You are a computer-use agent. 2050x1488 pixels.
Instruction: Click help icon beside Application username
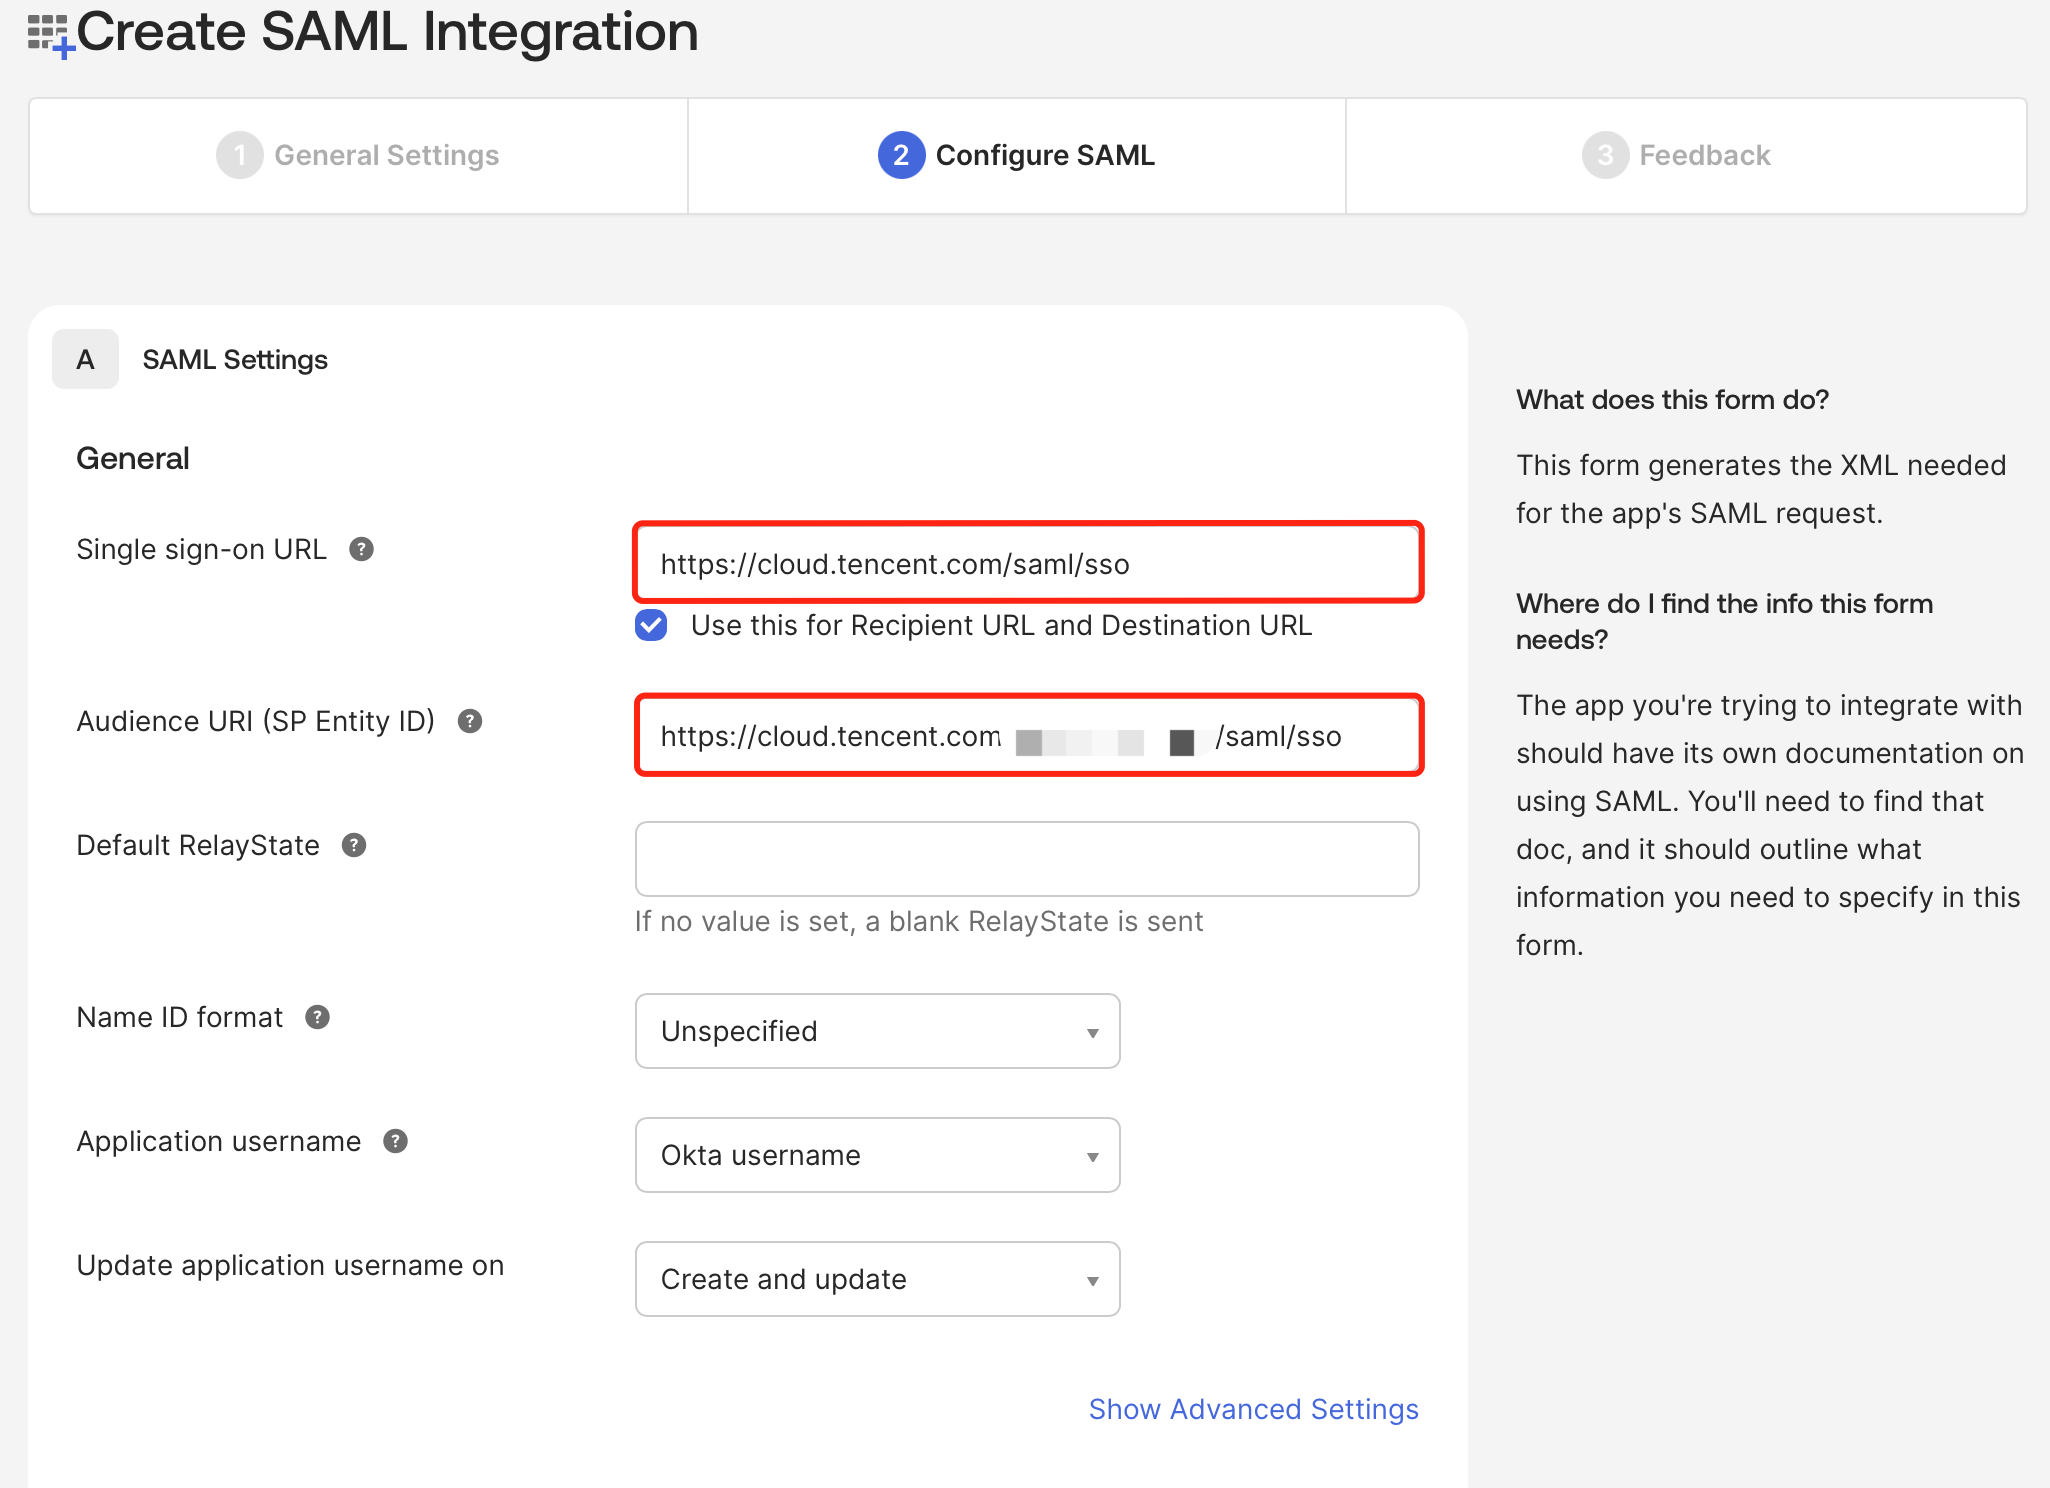tap(396, 1141)
